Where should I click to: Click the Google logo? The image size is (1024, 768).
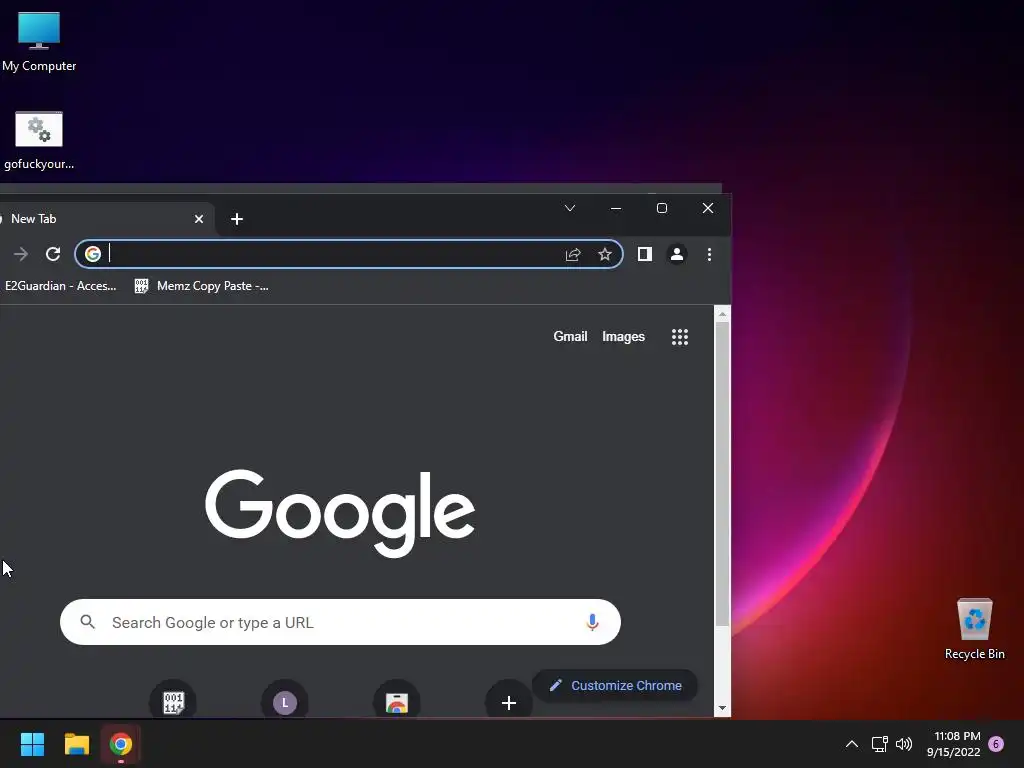coord(340,513)
